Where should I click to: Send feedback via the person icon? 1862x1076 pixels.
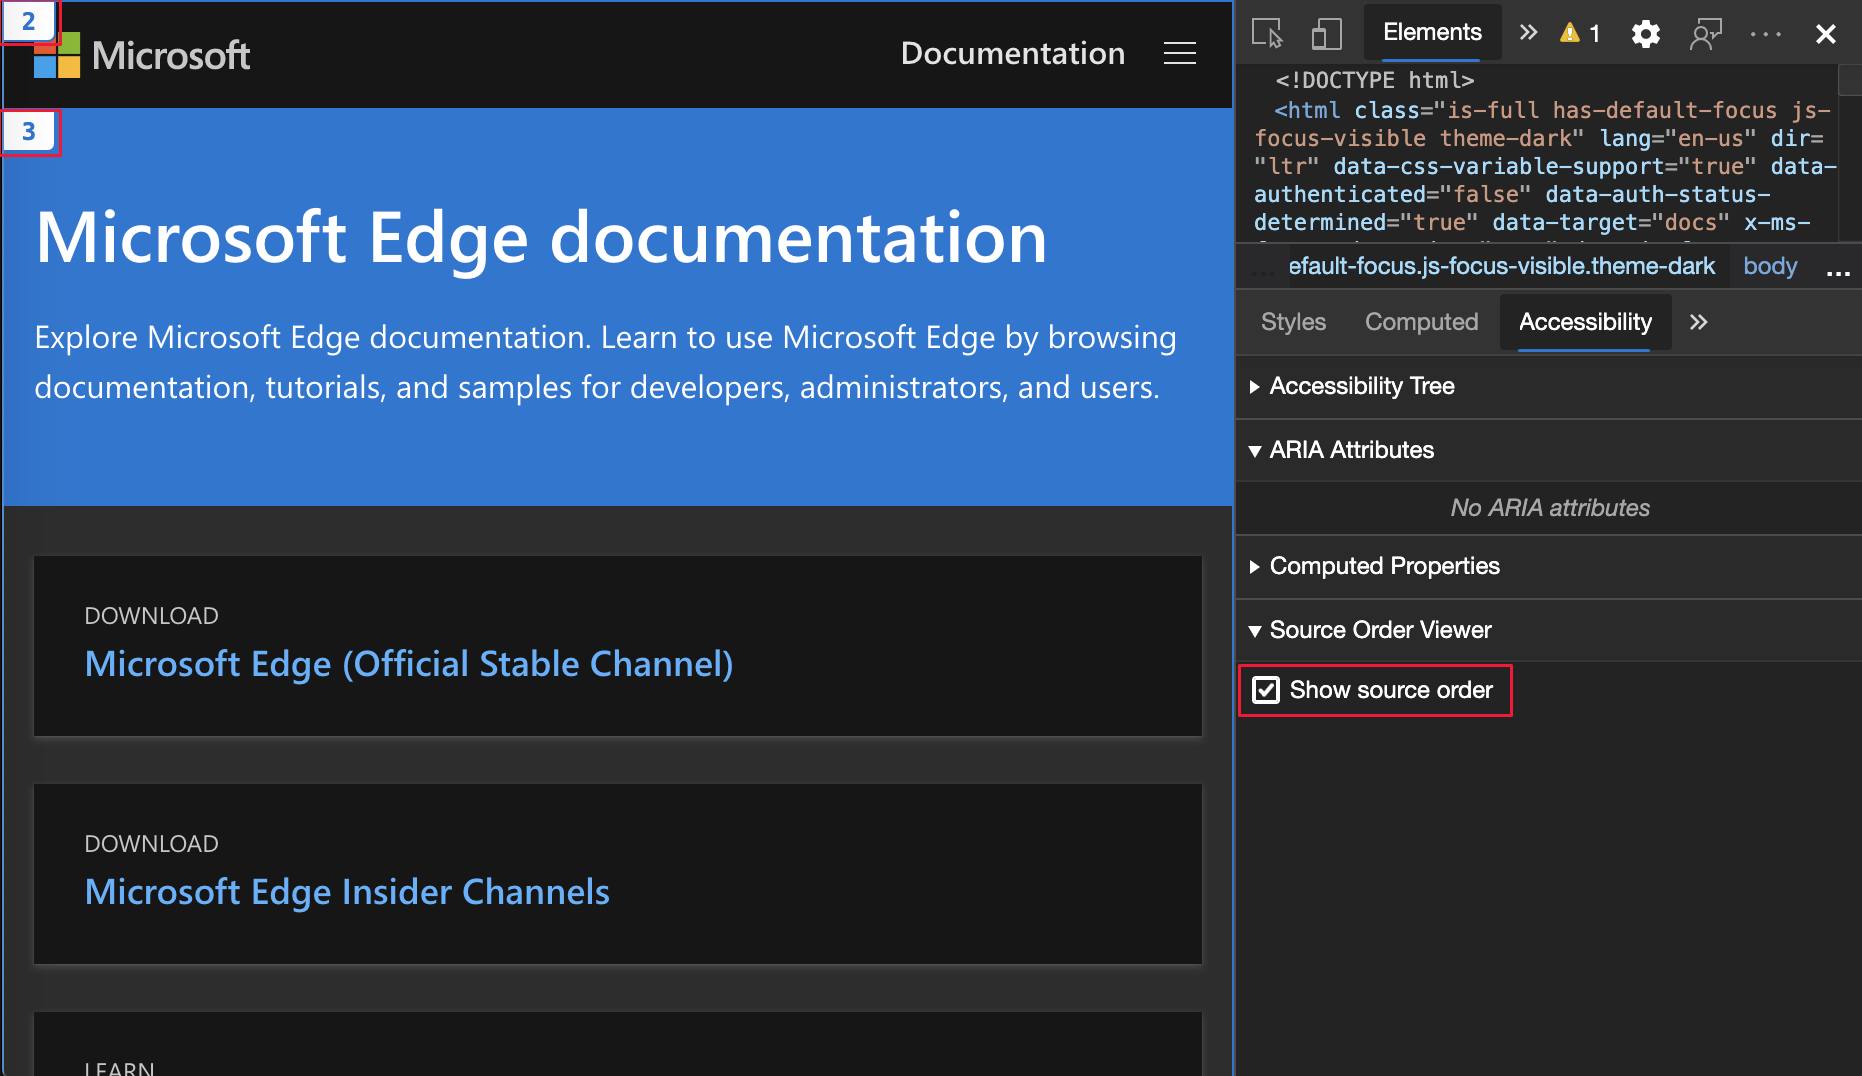(x=1706, y=33)
